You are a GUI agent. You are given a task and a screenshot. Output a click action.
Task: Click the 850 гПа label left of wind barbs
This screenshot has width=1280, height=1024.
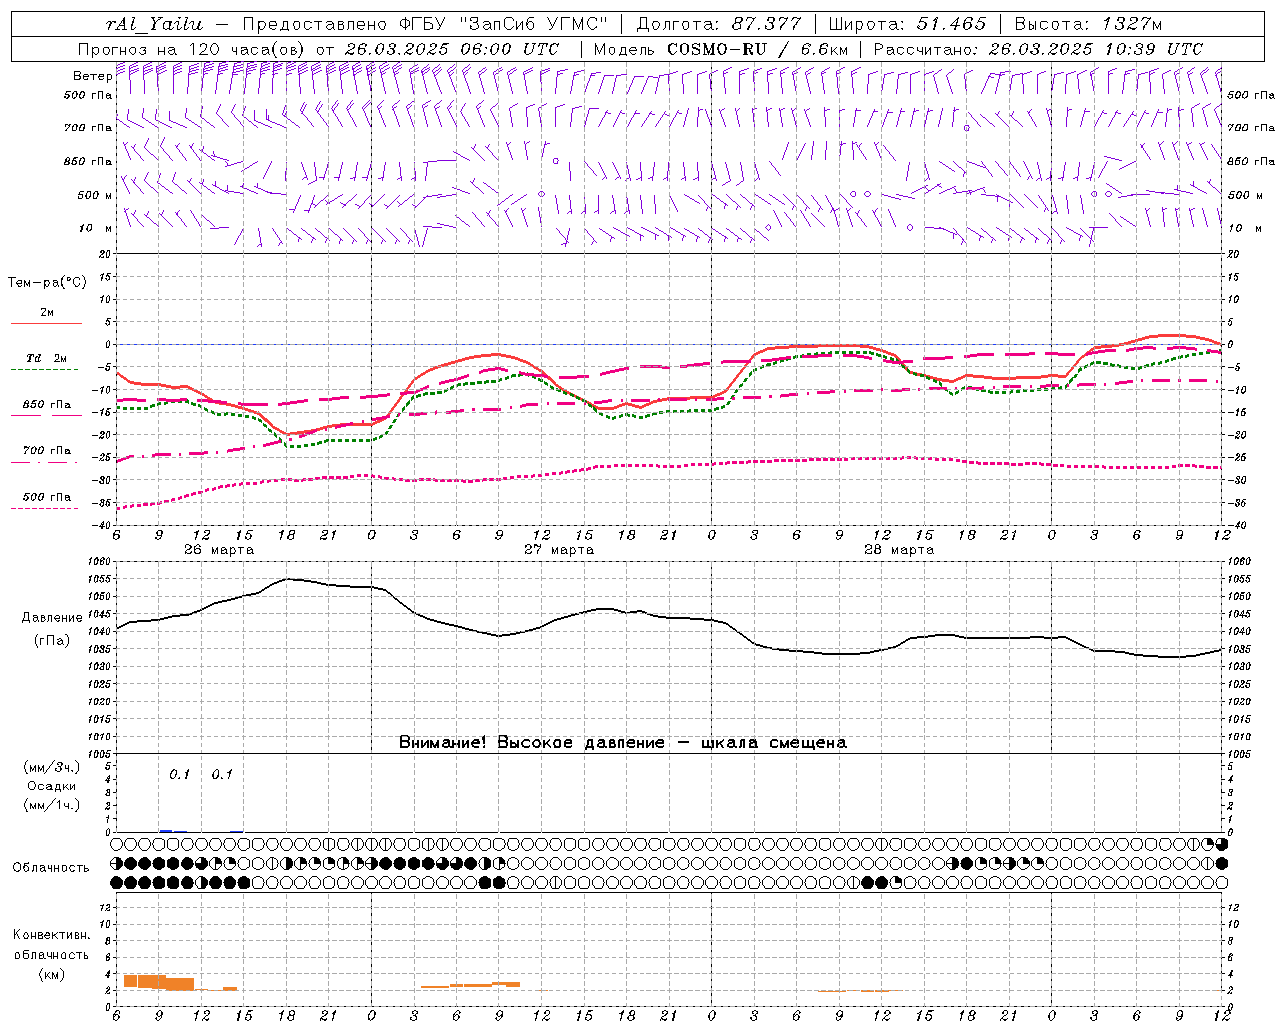88,161
